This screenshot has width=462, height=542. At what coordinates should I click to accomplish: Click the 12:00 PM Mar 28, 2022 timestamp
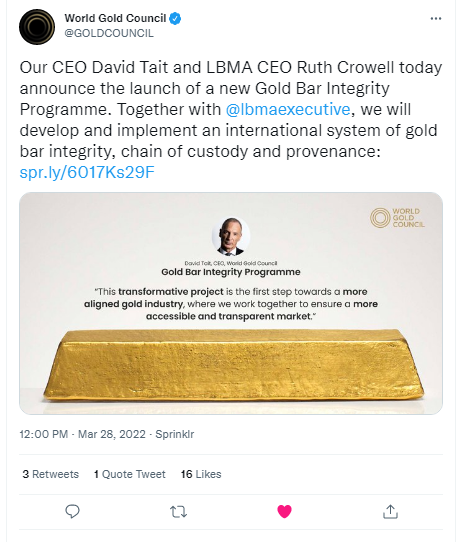pos(83,434)
